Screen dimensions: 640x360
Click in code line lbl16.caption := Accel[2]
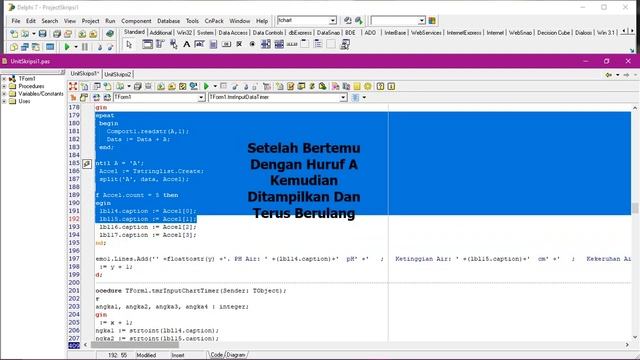tap(148, 227)
